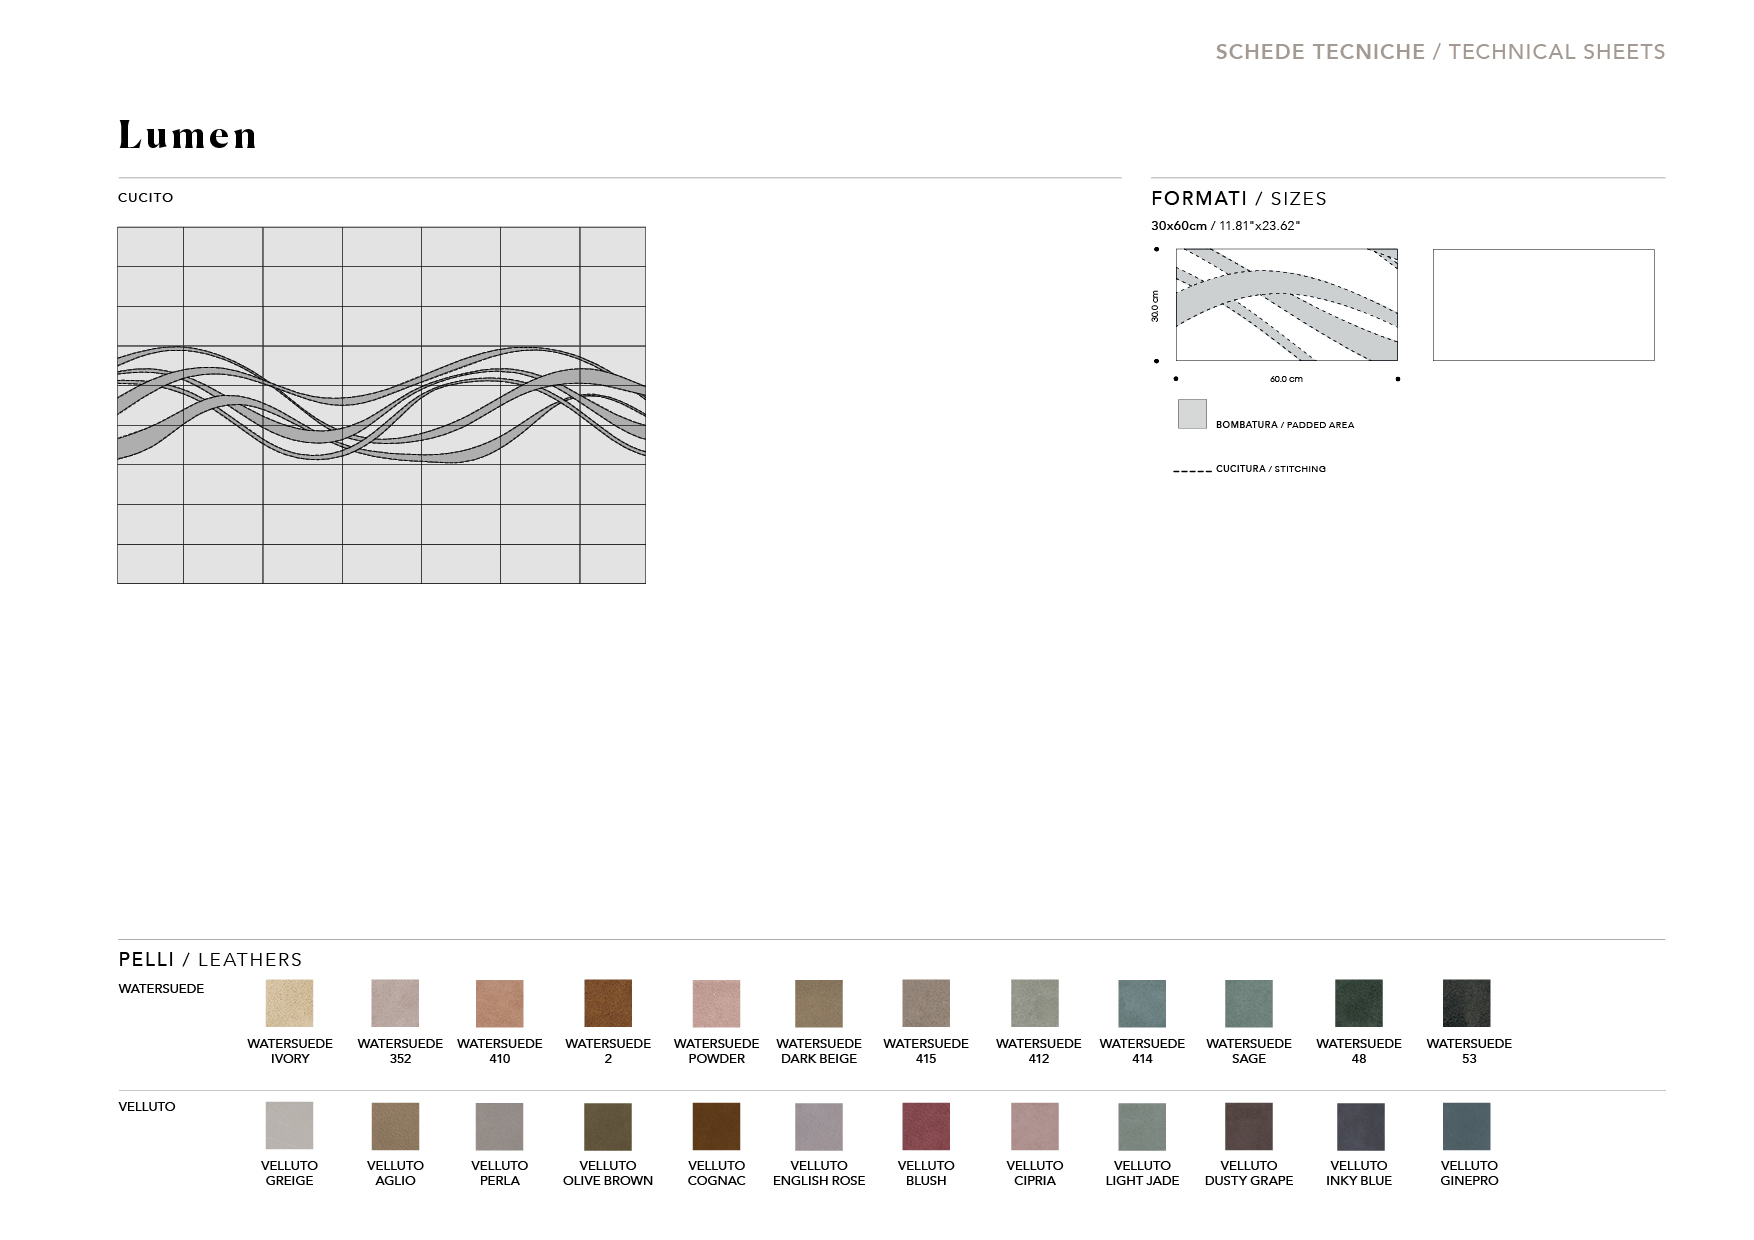This screenshot has height=1240, width=1754.
Task: Choose the Watersuede Dark Beige swatch
Action: [x=819, y=1003]
